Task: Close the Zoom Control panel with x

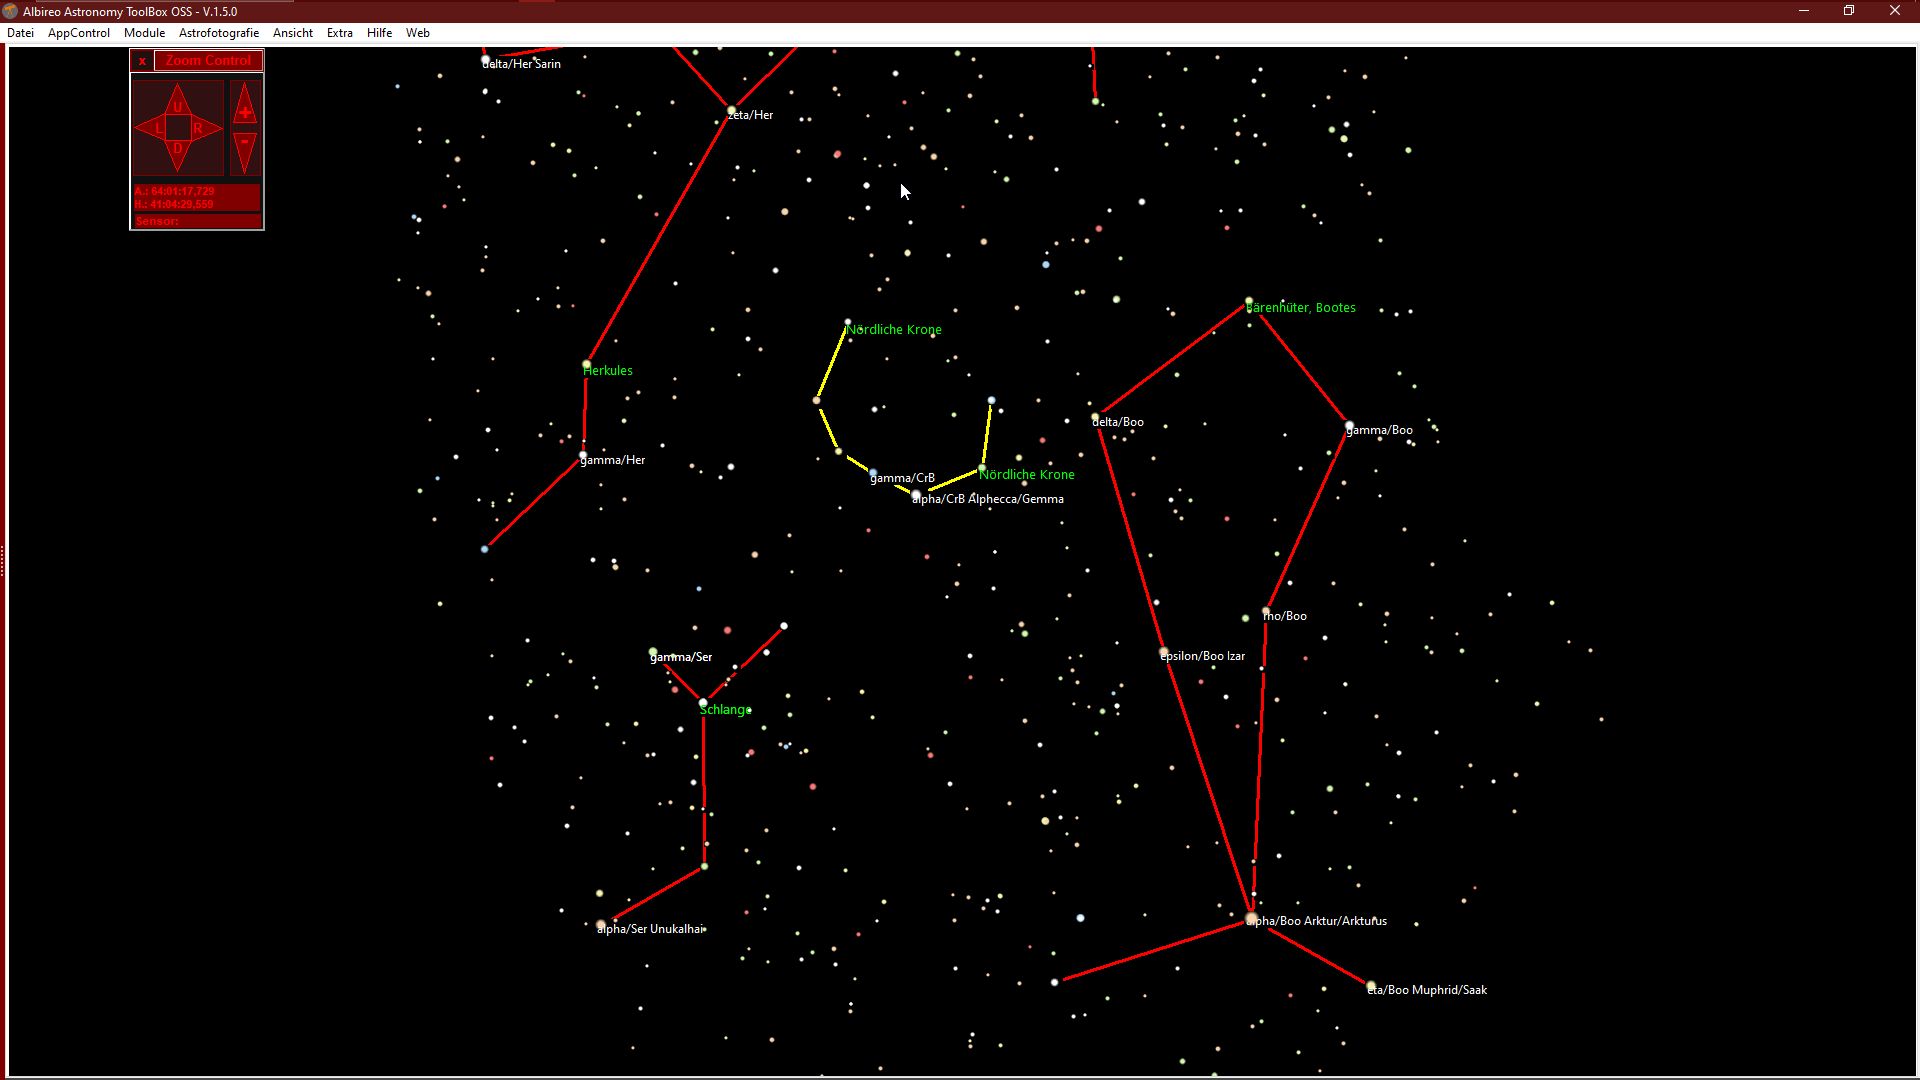Action: (142, 61)
